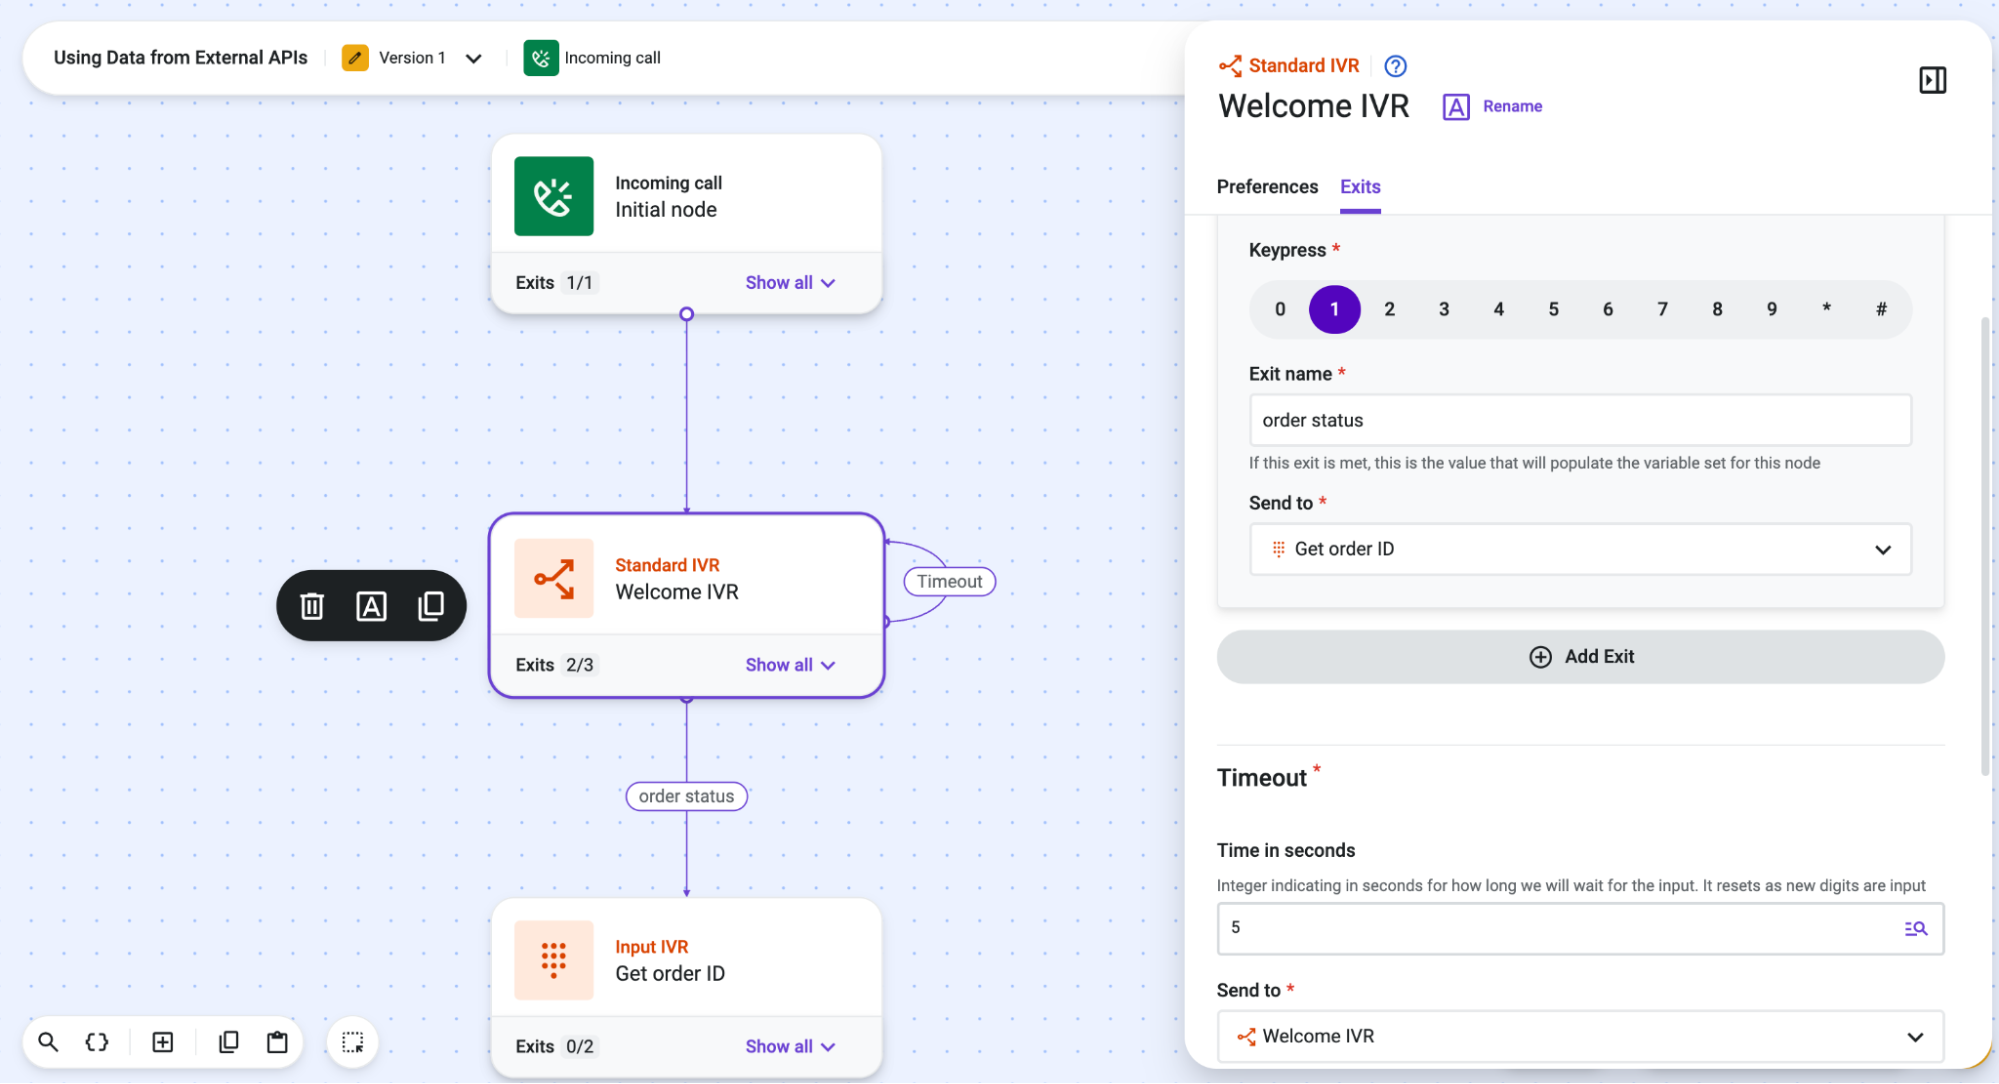Click the Add Exit button
The height and width of the screenshot is (1084, 1999).
click(x=1580, y=657)
